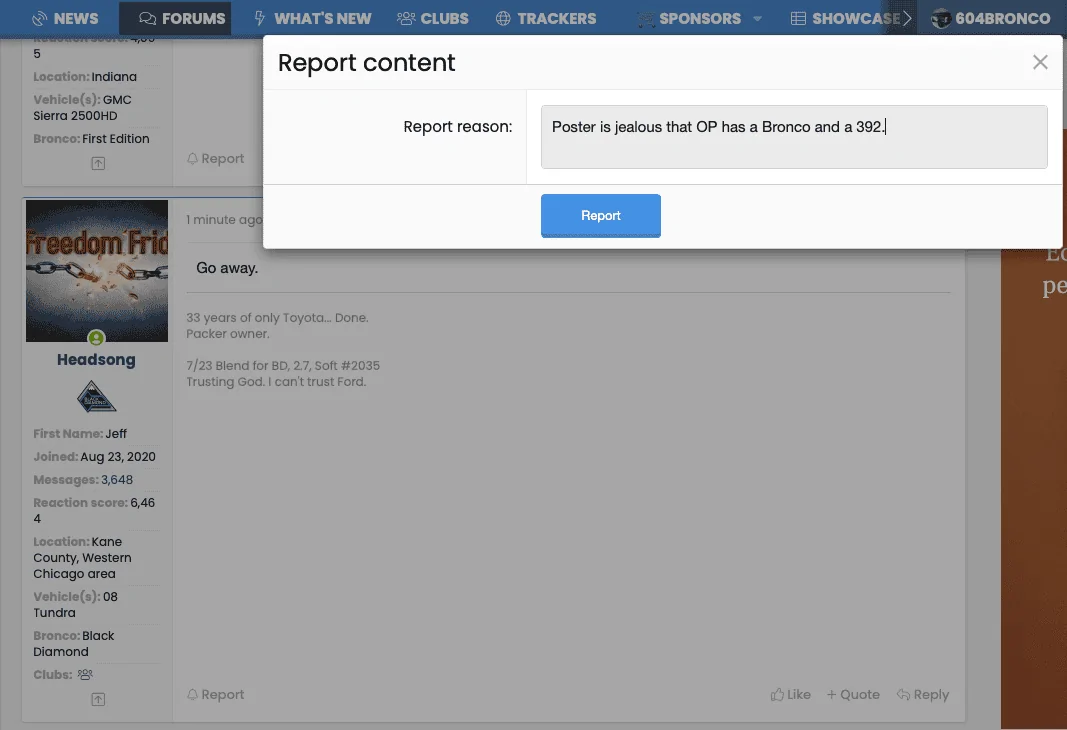1067x730 pixels.
Task: View Headsong's Freedom Friday avatar image
Action: [97, 271]
